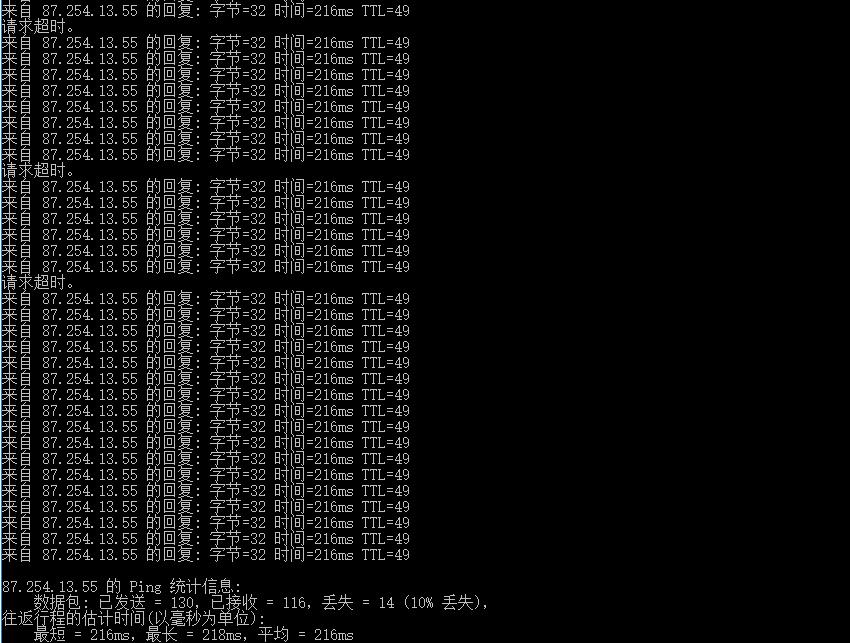Click the '已接收 = 116' received value
The width and height of the screenshot is (850, 643).
point(259,602)
